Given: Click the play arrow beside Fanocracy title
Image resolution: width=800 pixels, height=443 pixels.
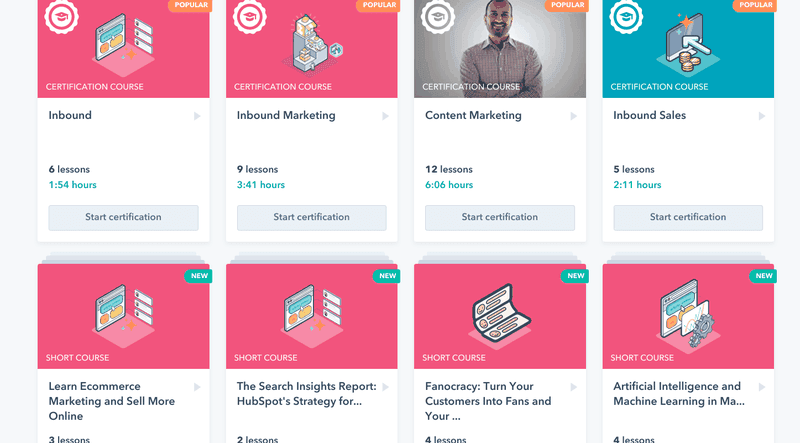Looking at the screenshot, I should click(x=573, y=387).
